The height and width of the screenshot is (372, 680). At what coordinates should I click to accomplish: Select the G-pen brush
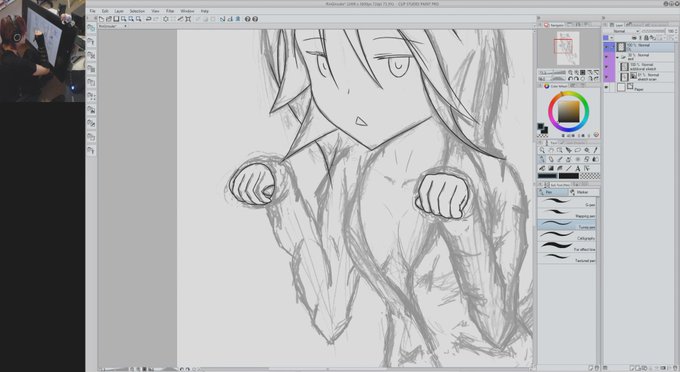[567, 202]
